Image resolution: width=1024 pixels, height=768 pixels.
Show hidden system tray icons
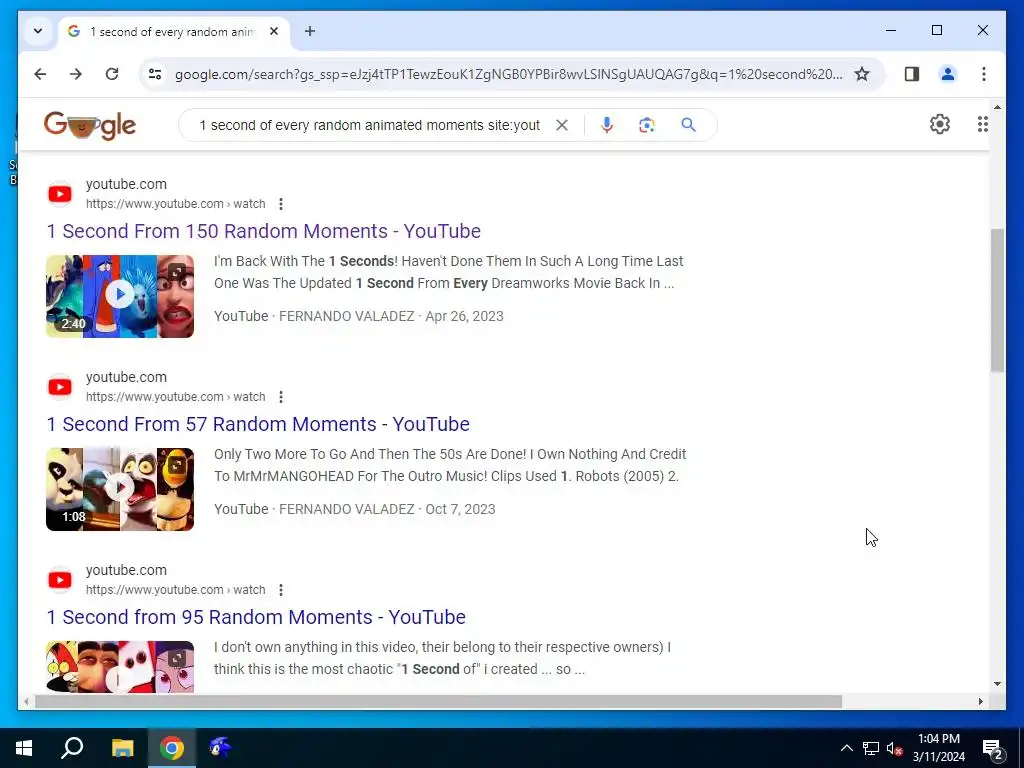[x=846, y=748]
